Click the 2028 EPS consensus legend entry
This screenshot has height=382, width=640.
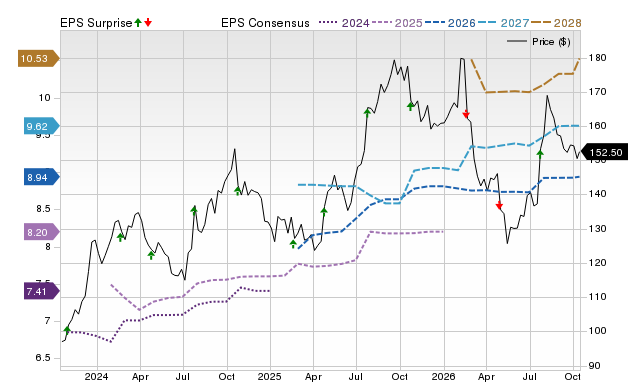click(556, 23)
